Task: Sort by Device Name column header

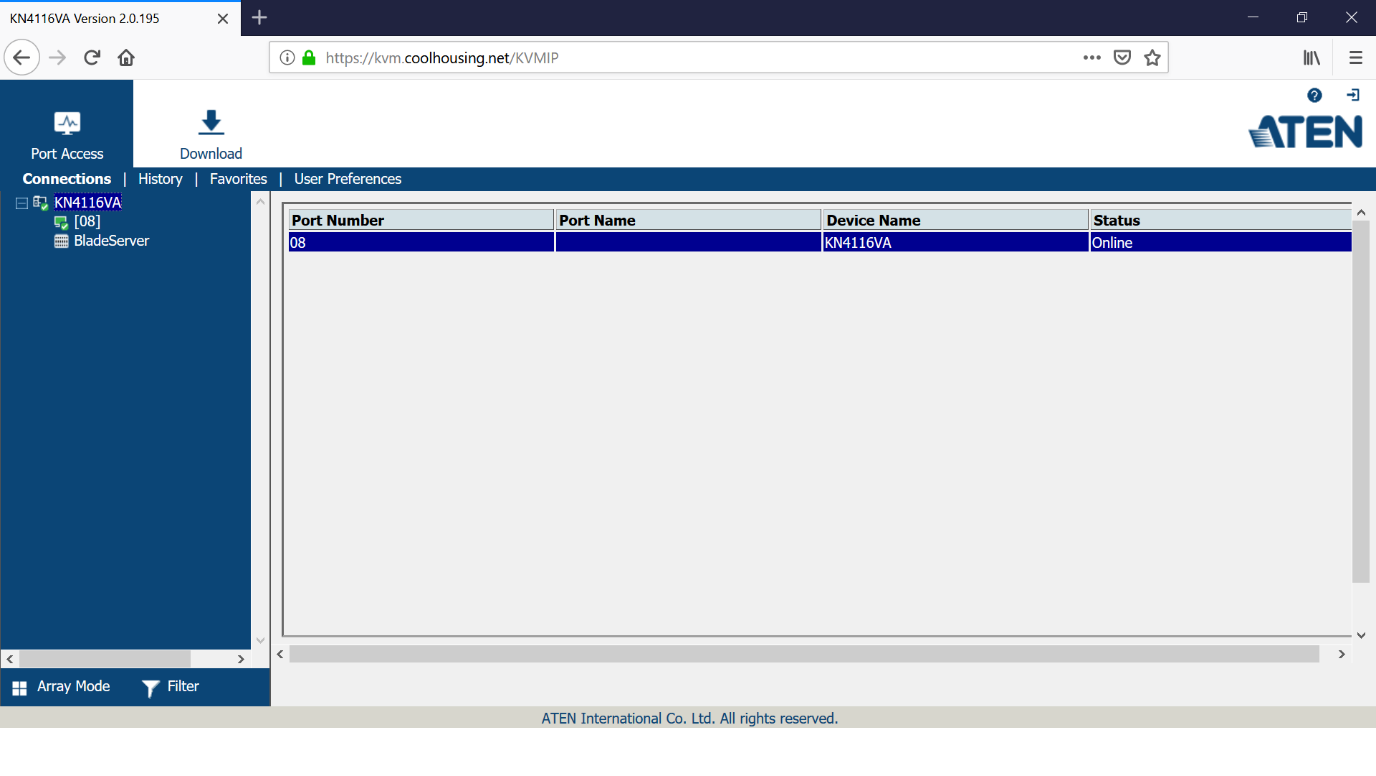Action: tap(956, 220)
